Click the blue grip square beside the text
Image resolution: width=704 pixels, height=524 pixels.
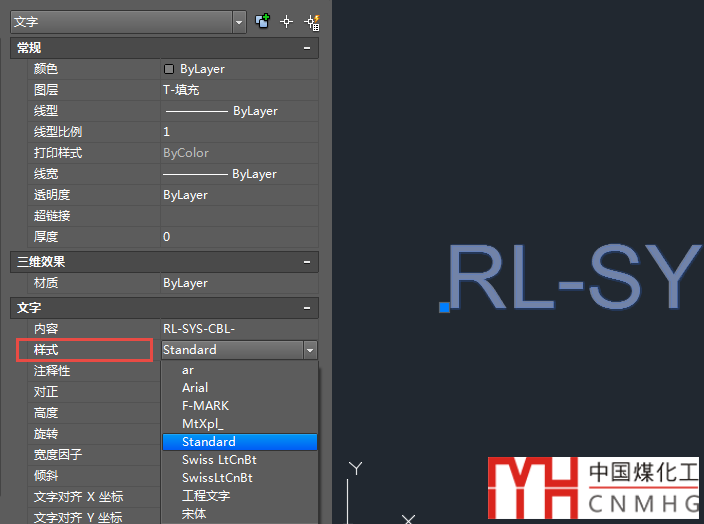click(444, 307)
